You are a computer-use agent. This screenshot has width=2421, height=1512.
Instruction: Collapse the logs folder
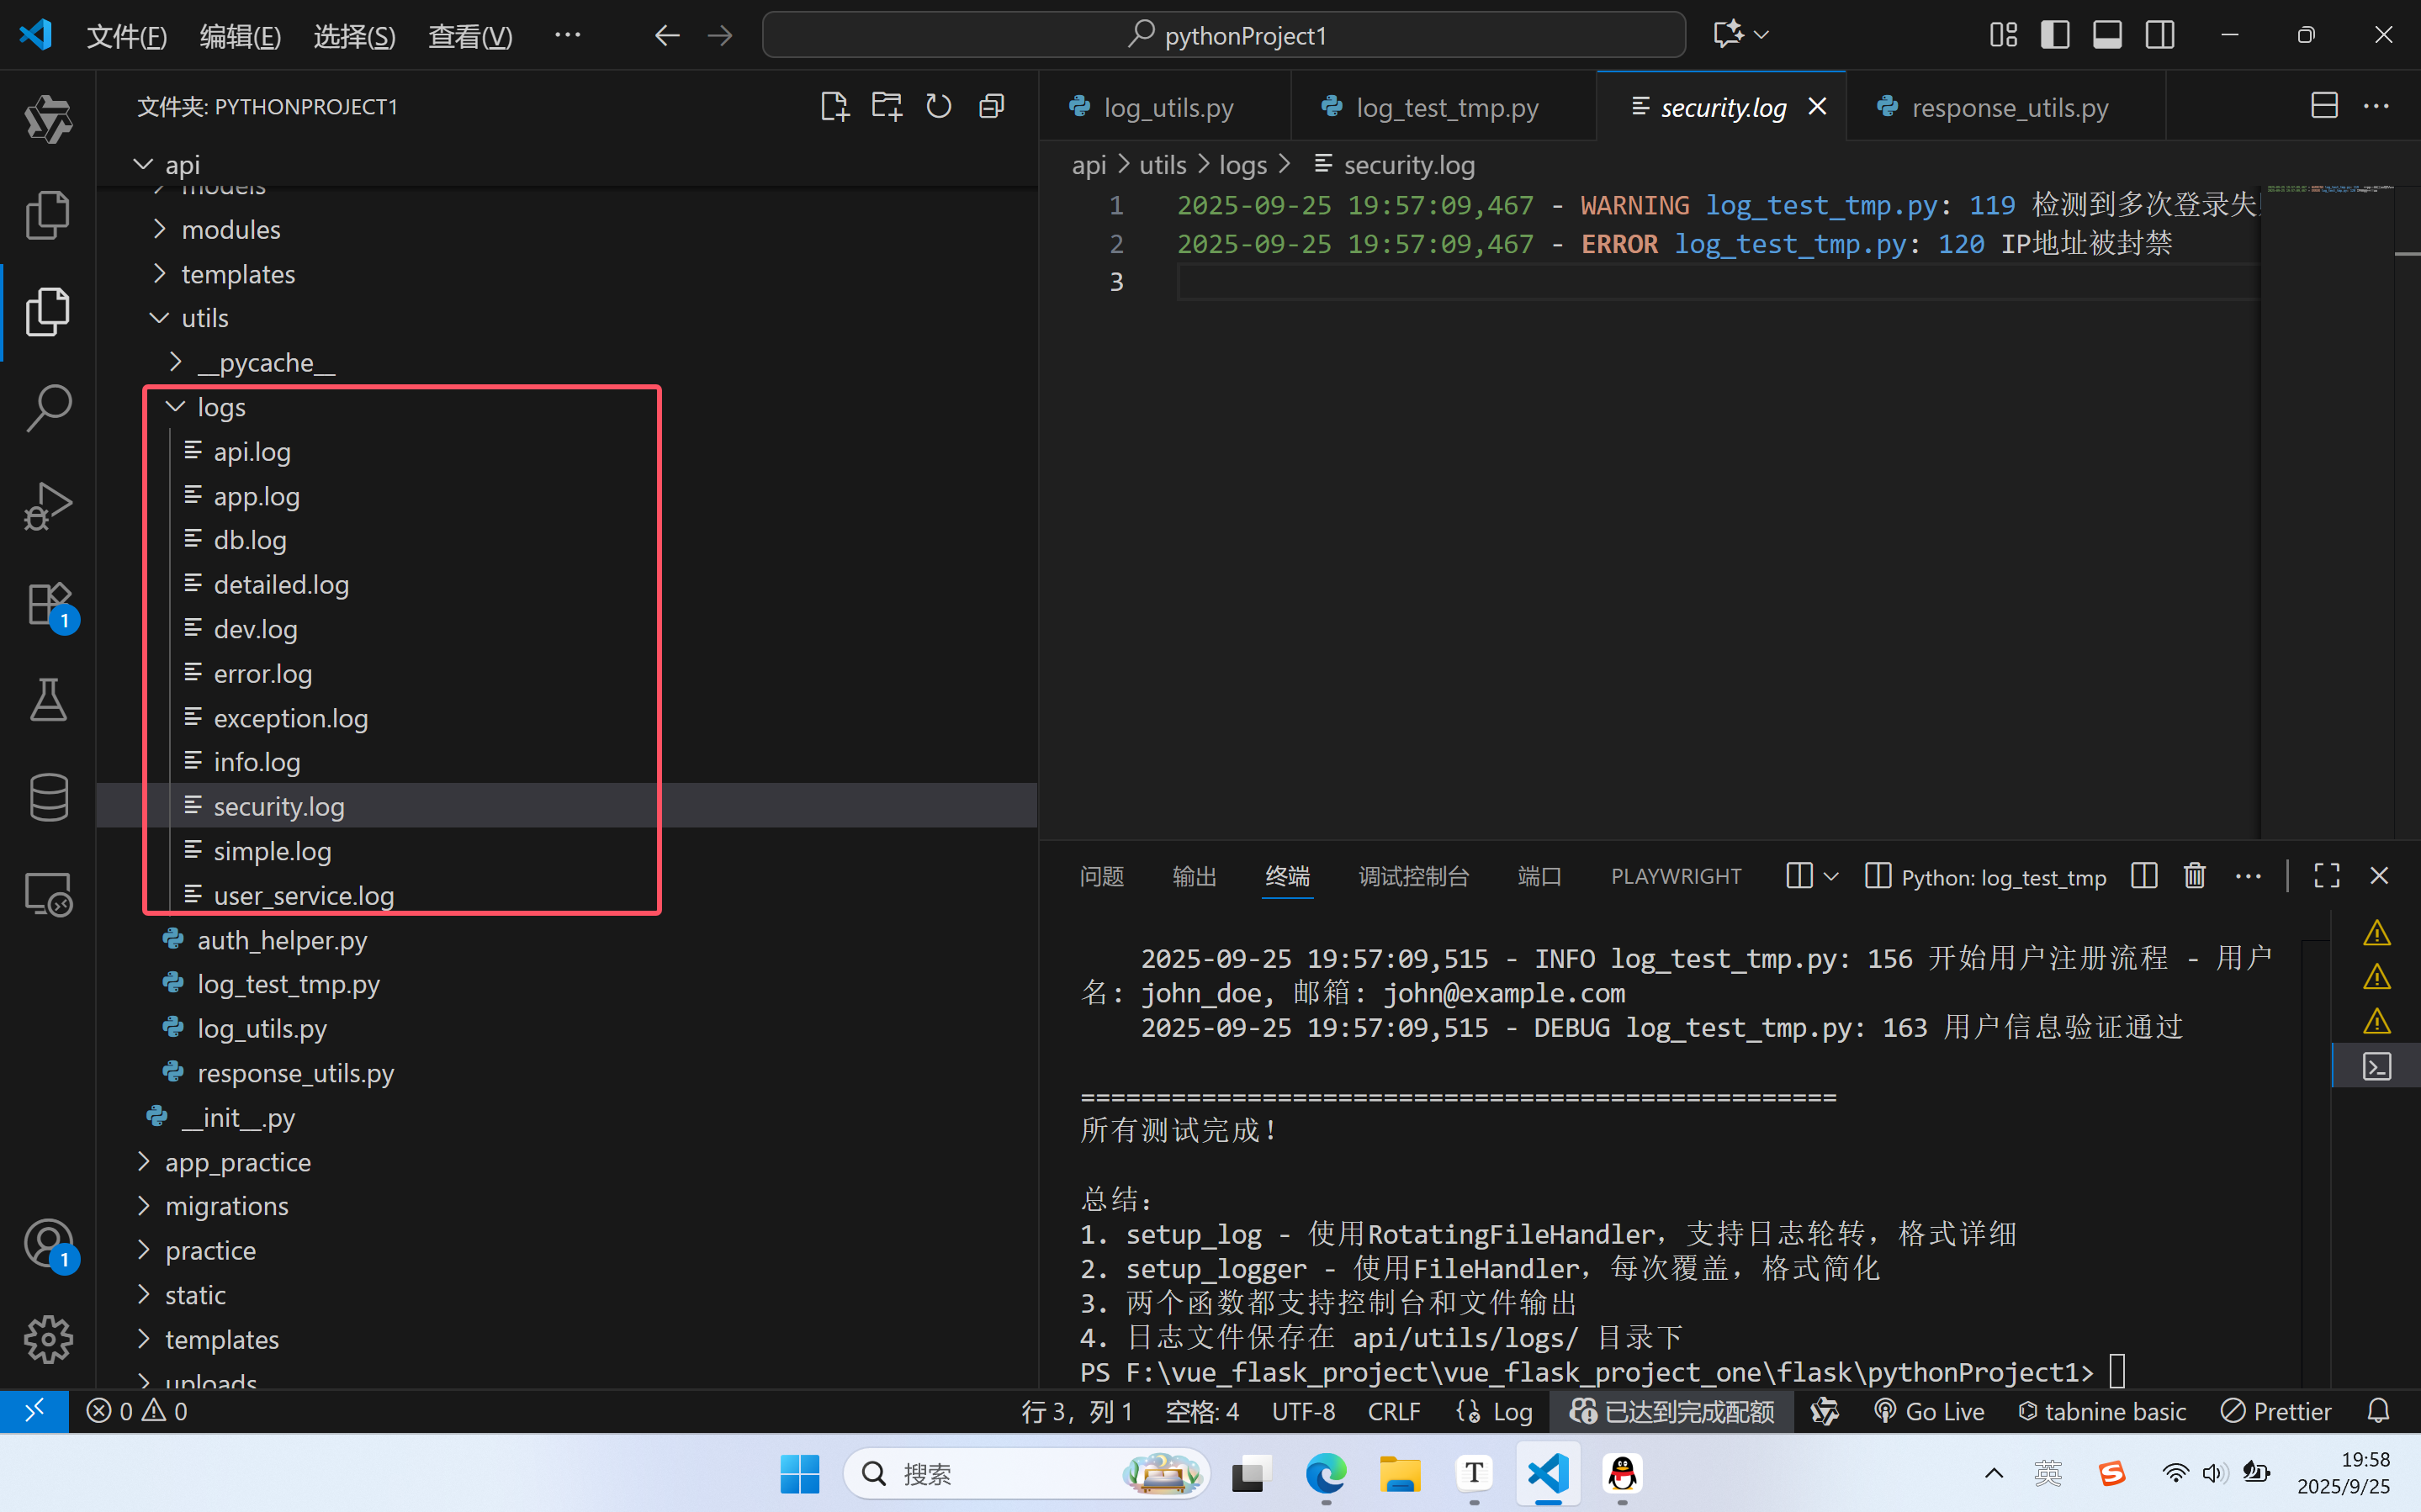pos(220,407)
